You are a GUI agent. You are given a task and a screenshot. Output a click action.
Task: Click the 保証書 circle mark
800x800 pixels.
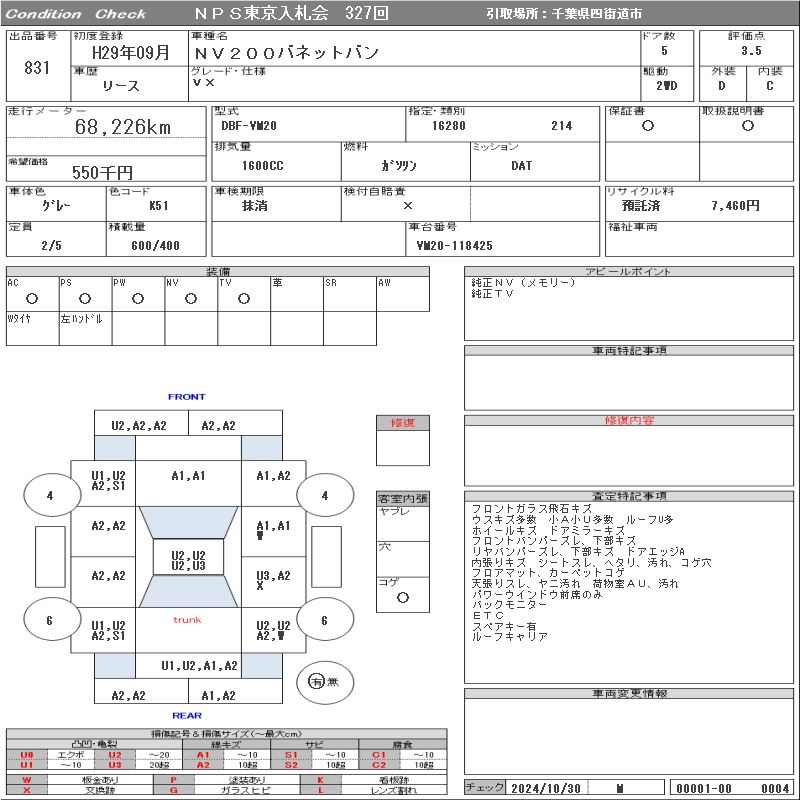click(648, 126)
